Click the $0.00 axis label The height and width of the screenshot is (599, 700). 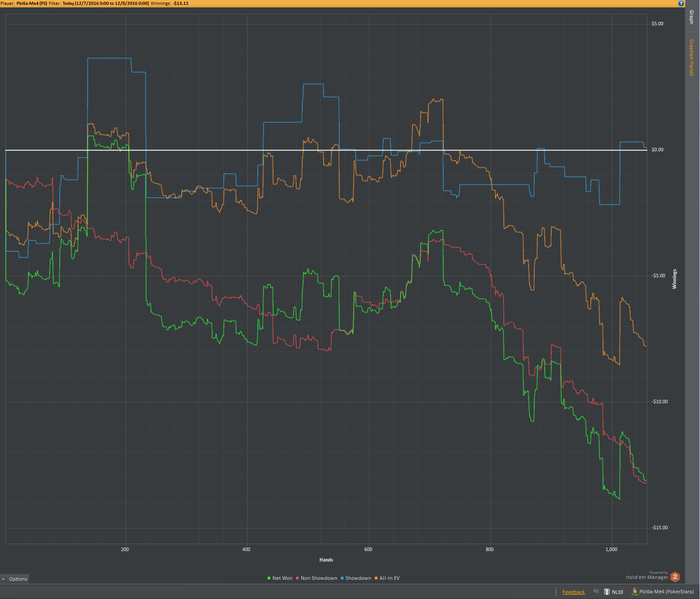(658, 150)
